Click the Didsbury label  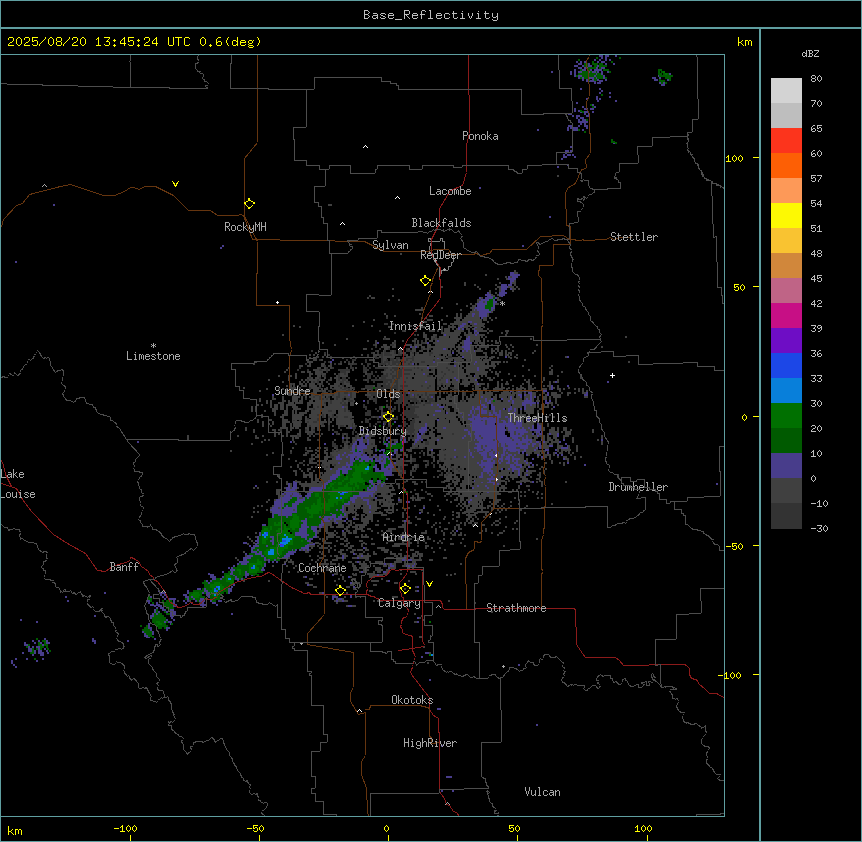tap(383, 431)
